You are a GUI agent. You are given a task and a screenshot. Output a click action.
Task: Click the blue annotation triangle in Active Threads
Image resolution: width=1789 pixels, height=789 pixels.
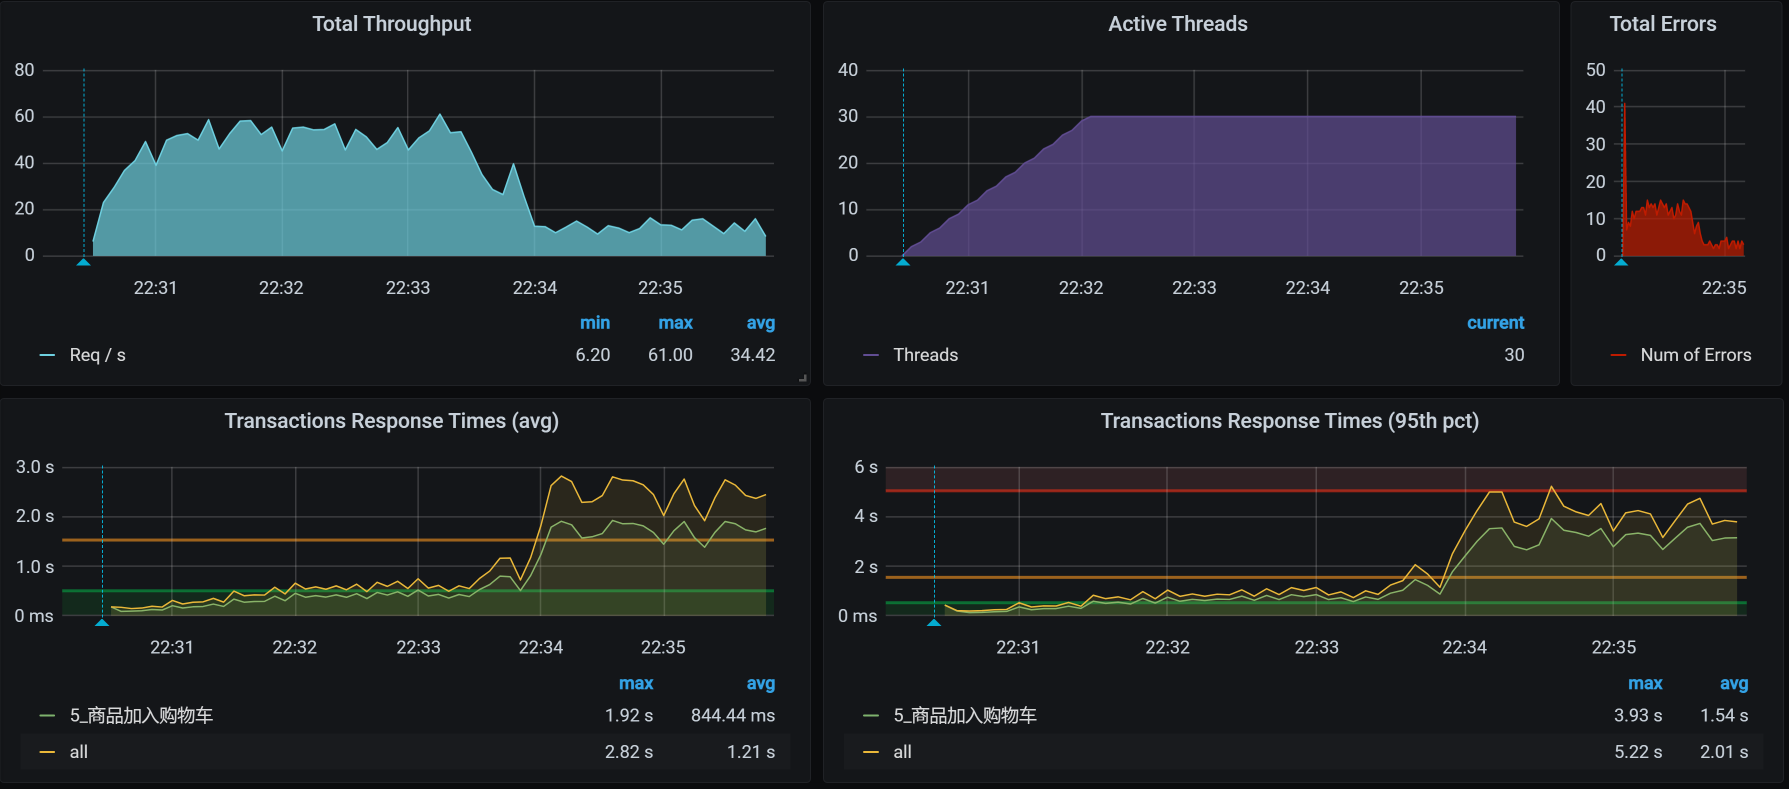pyautogui.click(x=903, y=262)
